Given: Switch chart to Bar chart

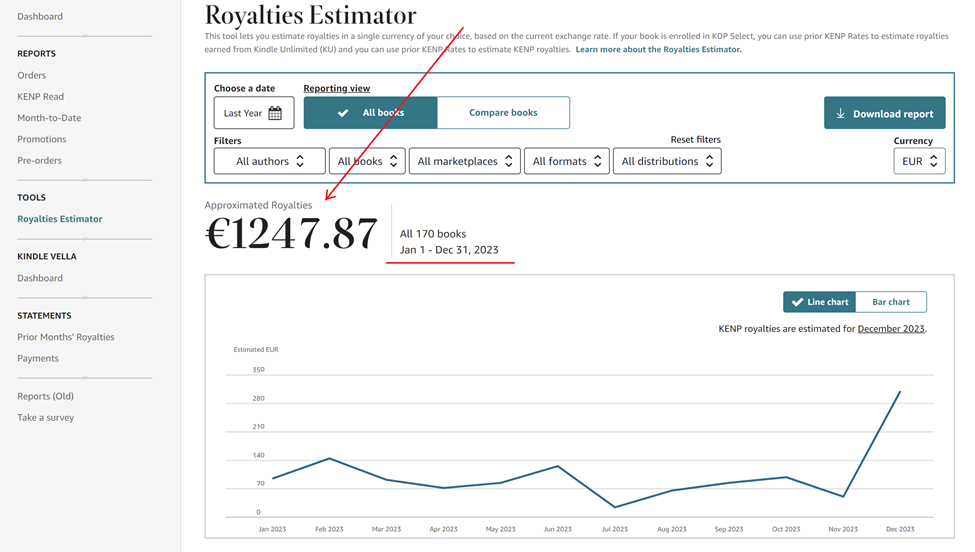Looking at the screenshot, I should coord(890,302).
